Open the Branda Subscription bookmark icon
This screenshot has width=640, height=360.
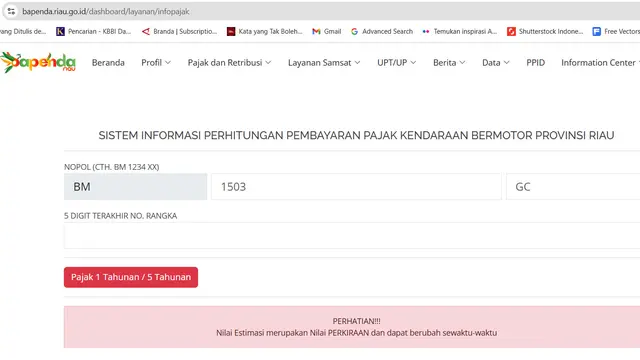[x=146, y=31]
